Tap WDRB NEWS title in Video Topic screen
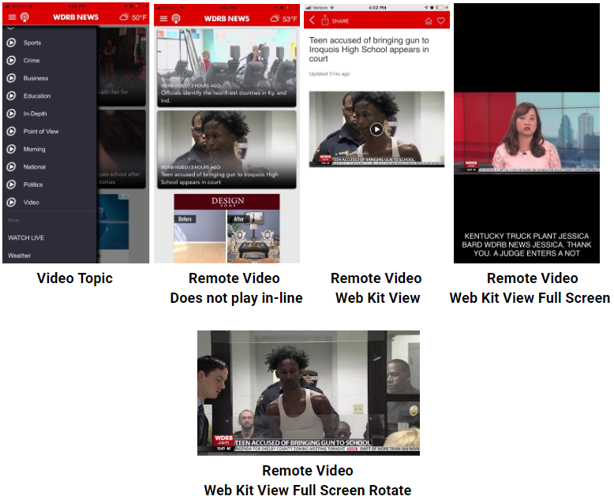The width and height of the screenshot is (614, 500). [76, 17]
